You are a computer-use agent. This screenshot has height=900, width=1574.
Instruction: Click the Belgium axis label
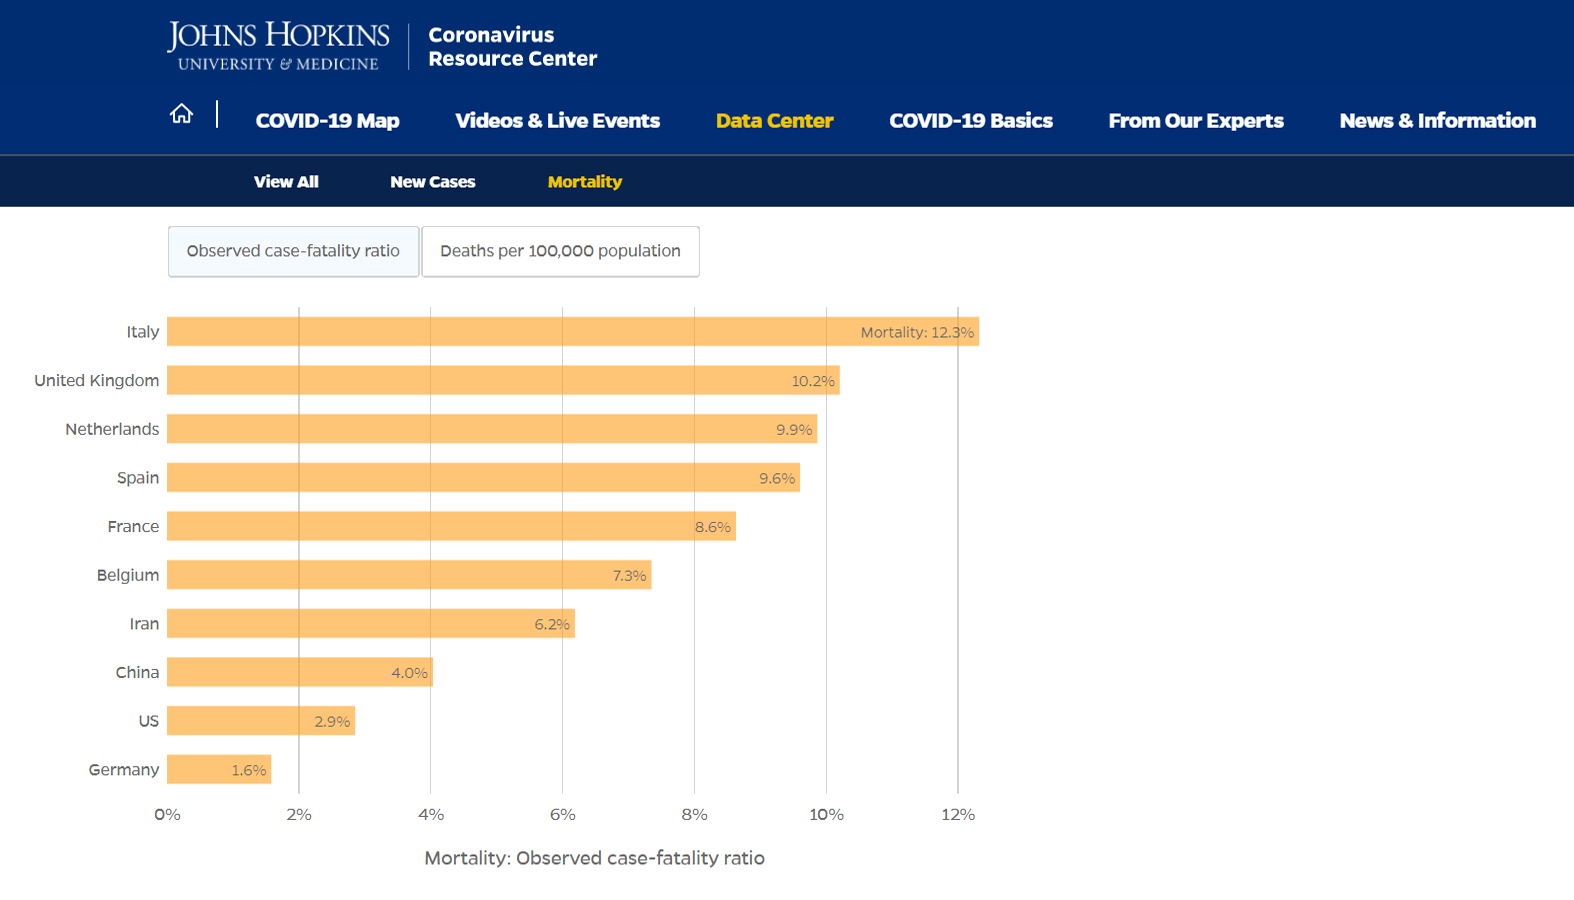pos(127,575)
